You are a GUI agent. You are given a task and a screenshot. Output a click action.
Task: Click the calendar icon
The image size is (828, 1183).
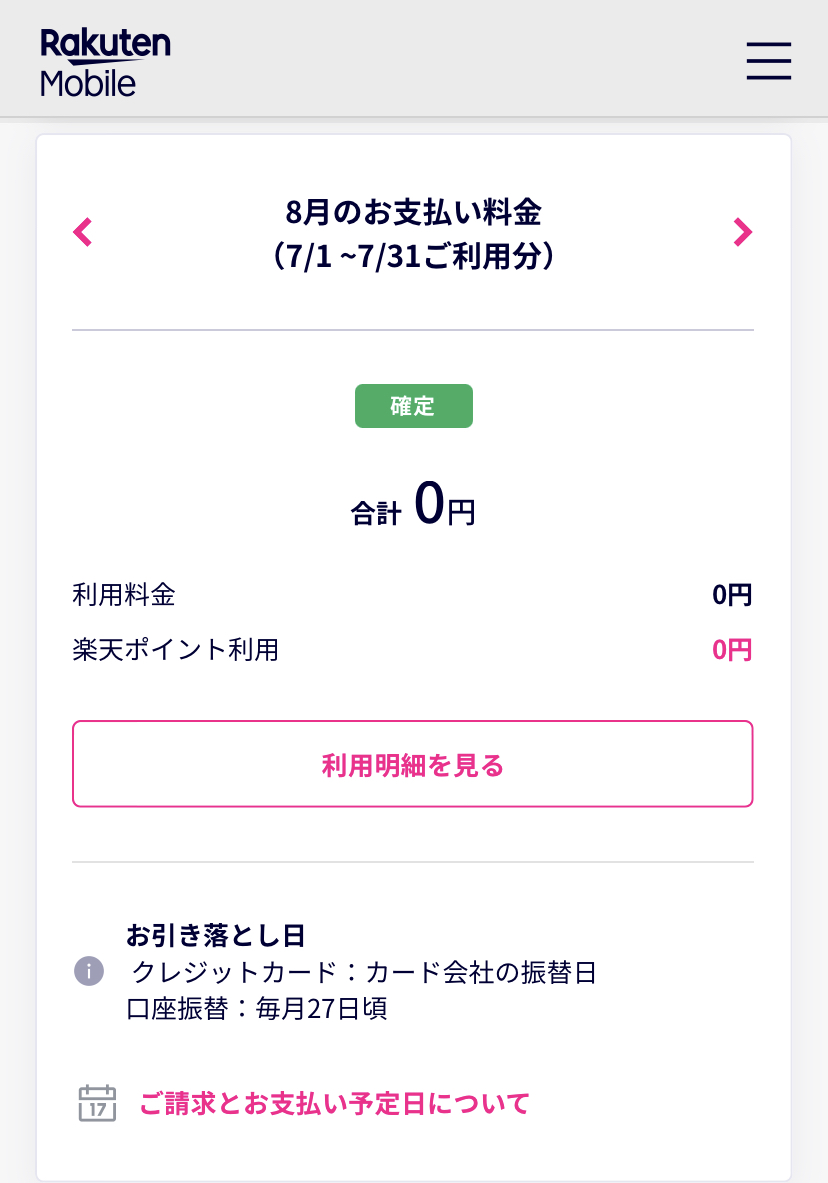tap(97, 1104)
